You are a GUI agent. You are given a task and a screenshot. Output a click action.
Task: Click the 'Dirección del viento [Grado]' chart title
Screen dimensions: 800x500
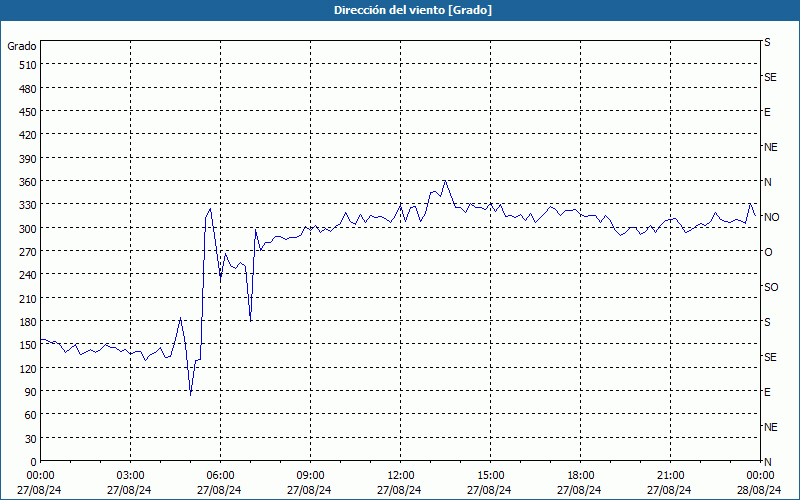pyautogui.click(x=413, y=10)
